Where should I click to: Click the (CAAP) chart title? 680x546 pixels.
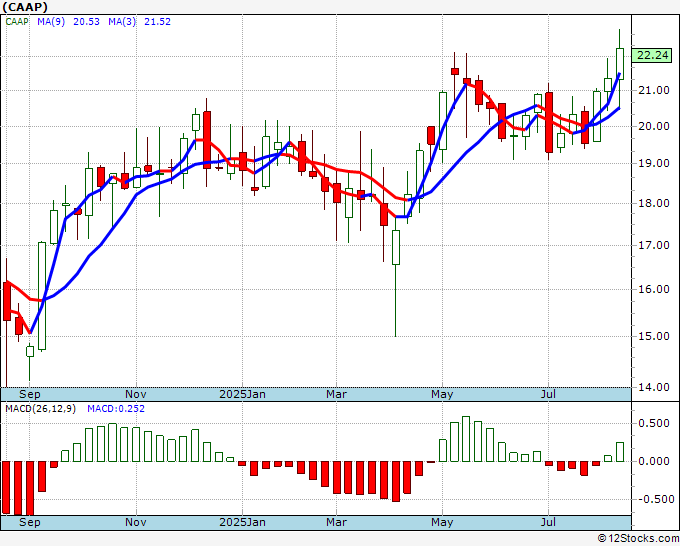pyautogui.click(x=25, y=7)
